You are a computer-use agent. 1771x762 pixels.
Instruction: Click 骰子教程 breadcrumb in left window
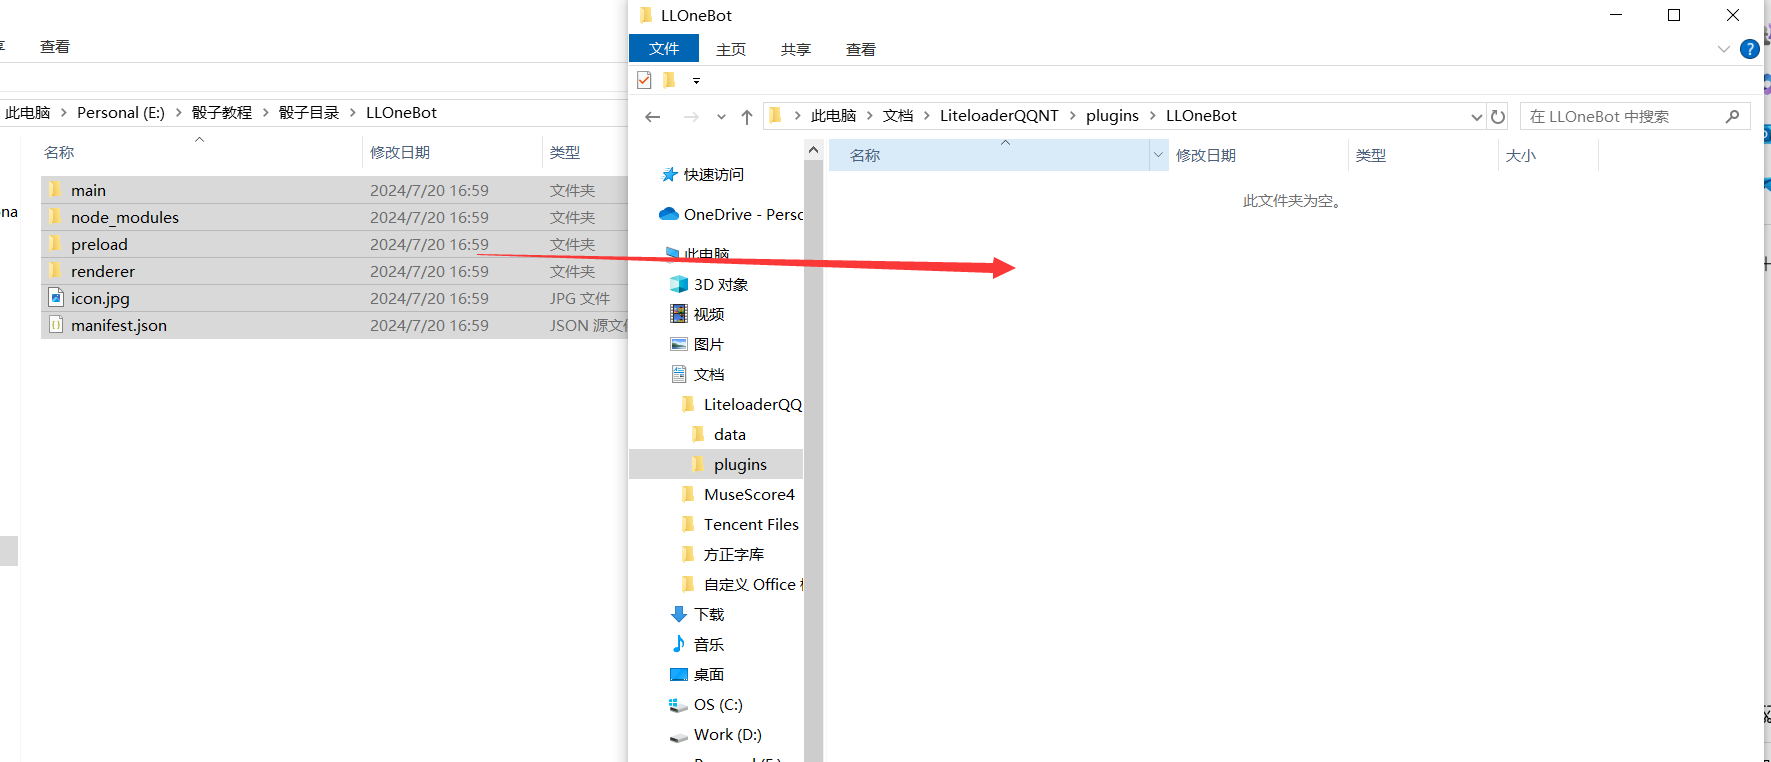coord(222,113)
